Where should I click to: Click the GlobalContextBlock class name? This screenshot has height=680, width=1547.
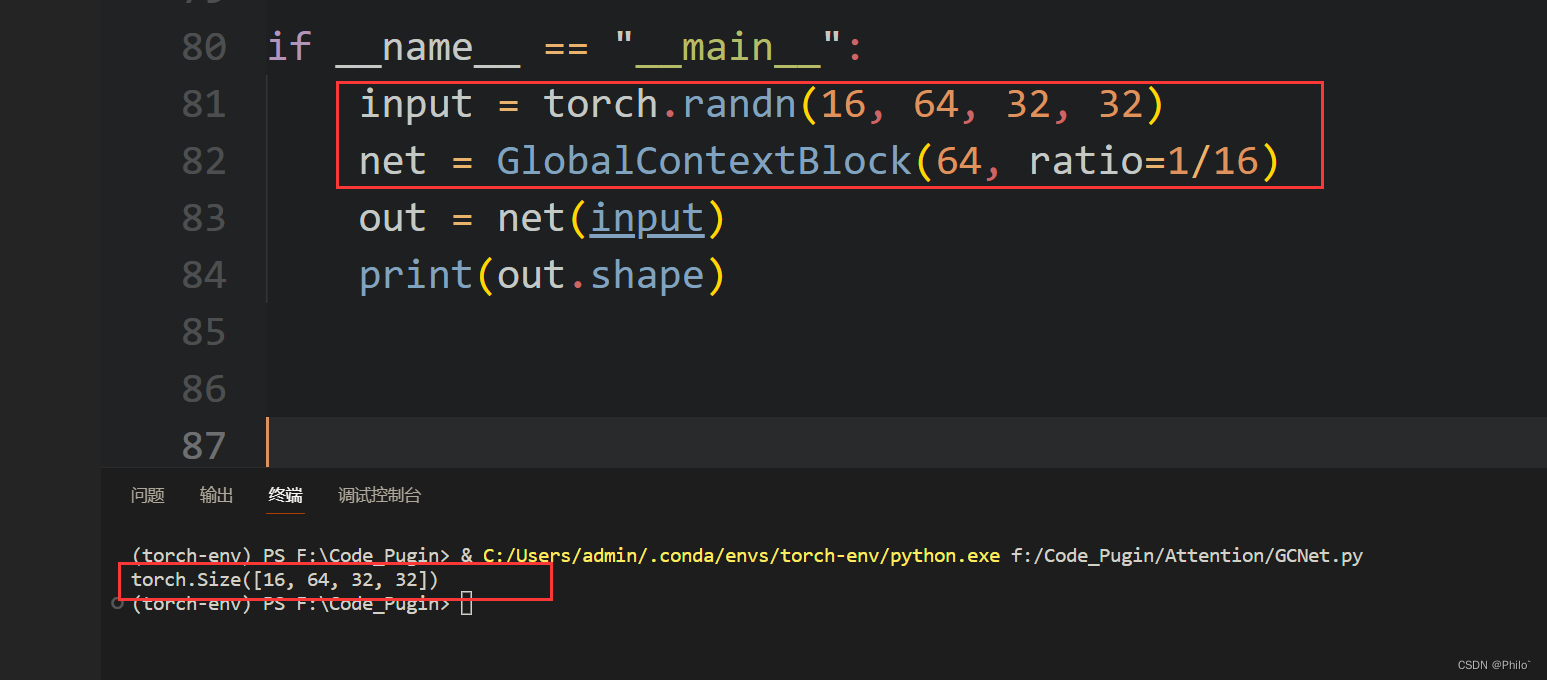(x=704, y=161)
